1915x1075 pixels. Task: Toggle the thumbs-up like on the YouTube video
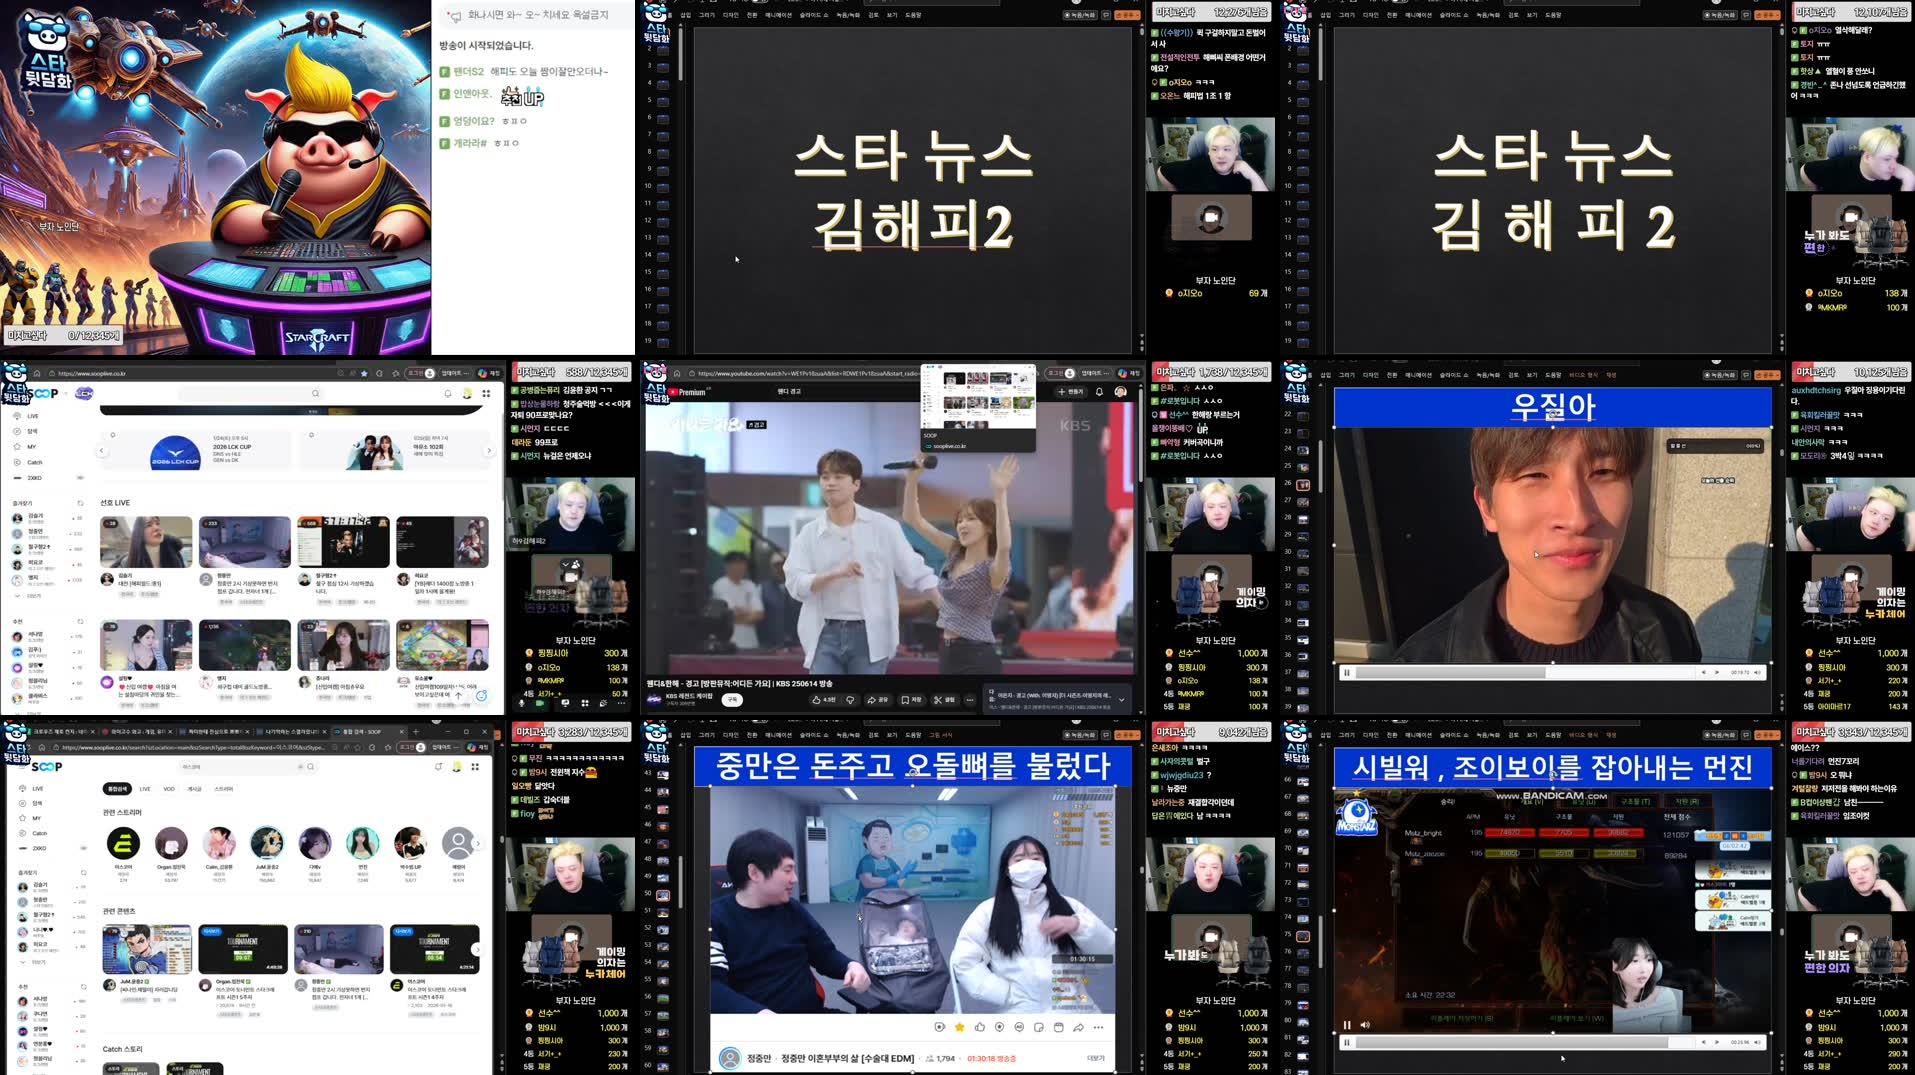coord(817,699)
